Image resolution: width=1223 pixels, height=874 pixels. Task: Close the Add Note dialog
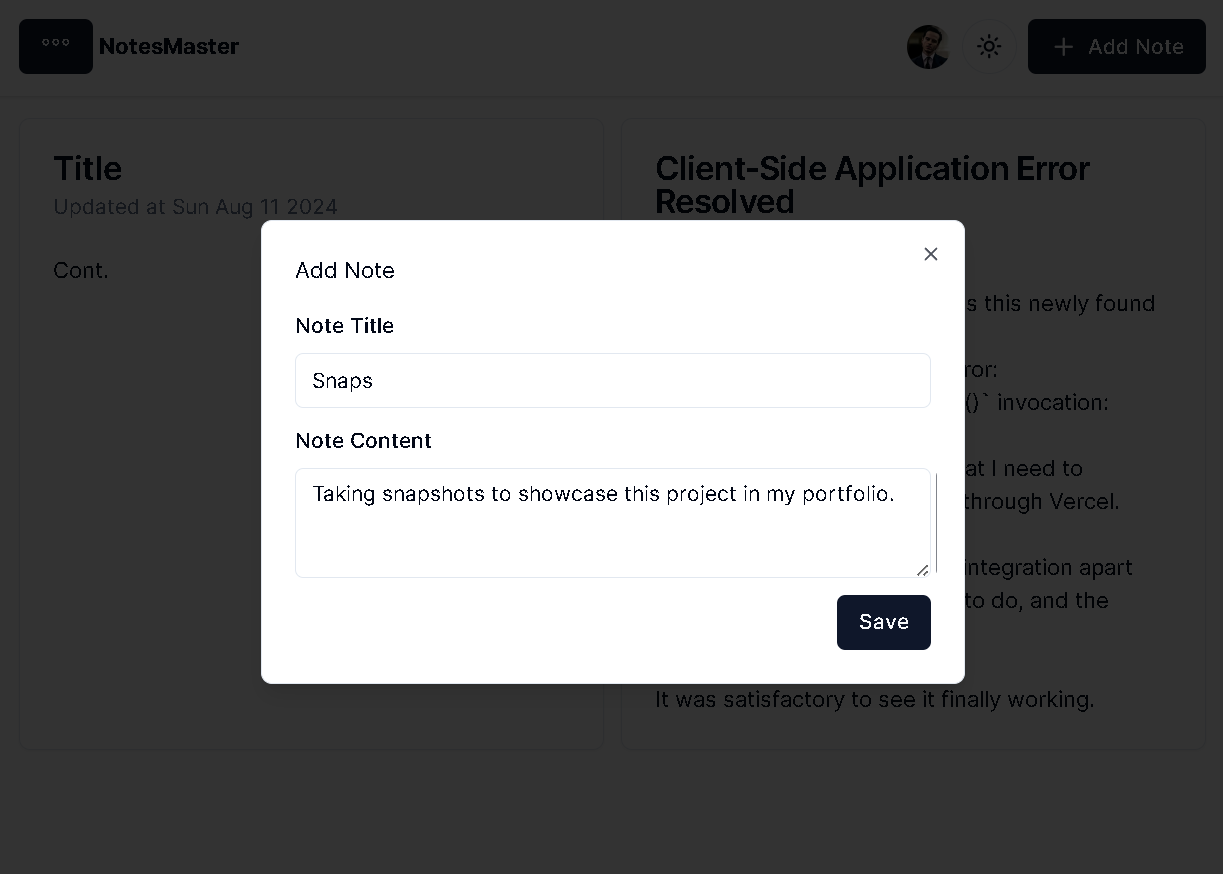931,254
